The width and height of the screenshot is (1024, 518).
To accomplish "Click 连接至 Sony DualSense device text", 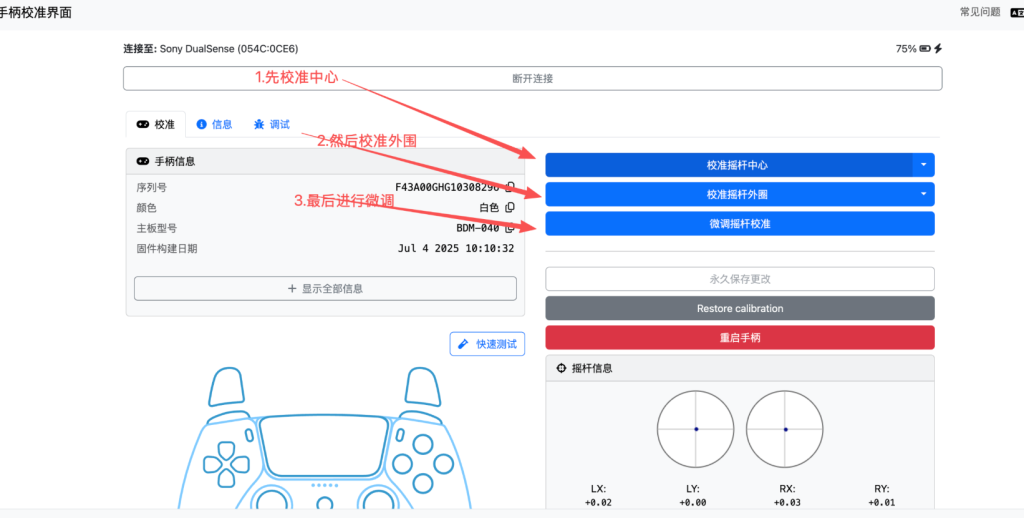I will click(211, 48).
